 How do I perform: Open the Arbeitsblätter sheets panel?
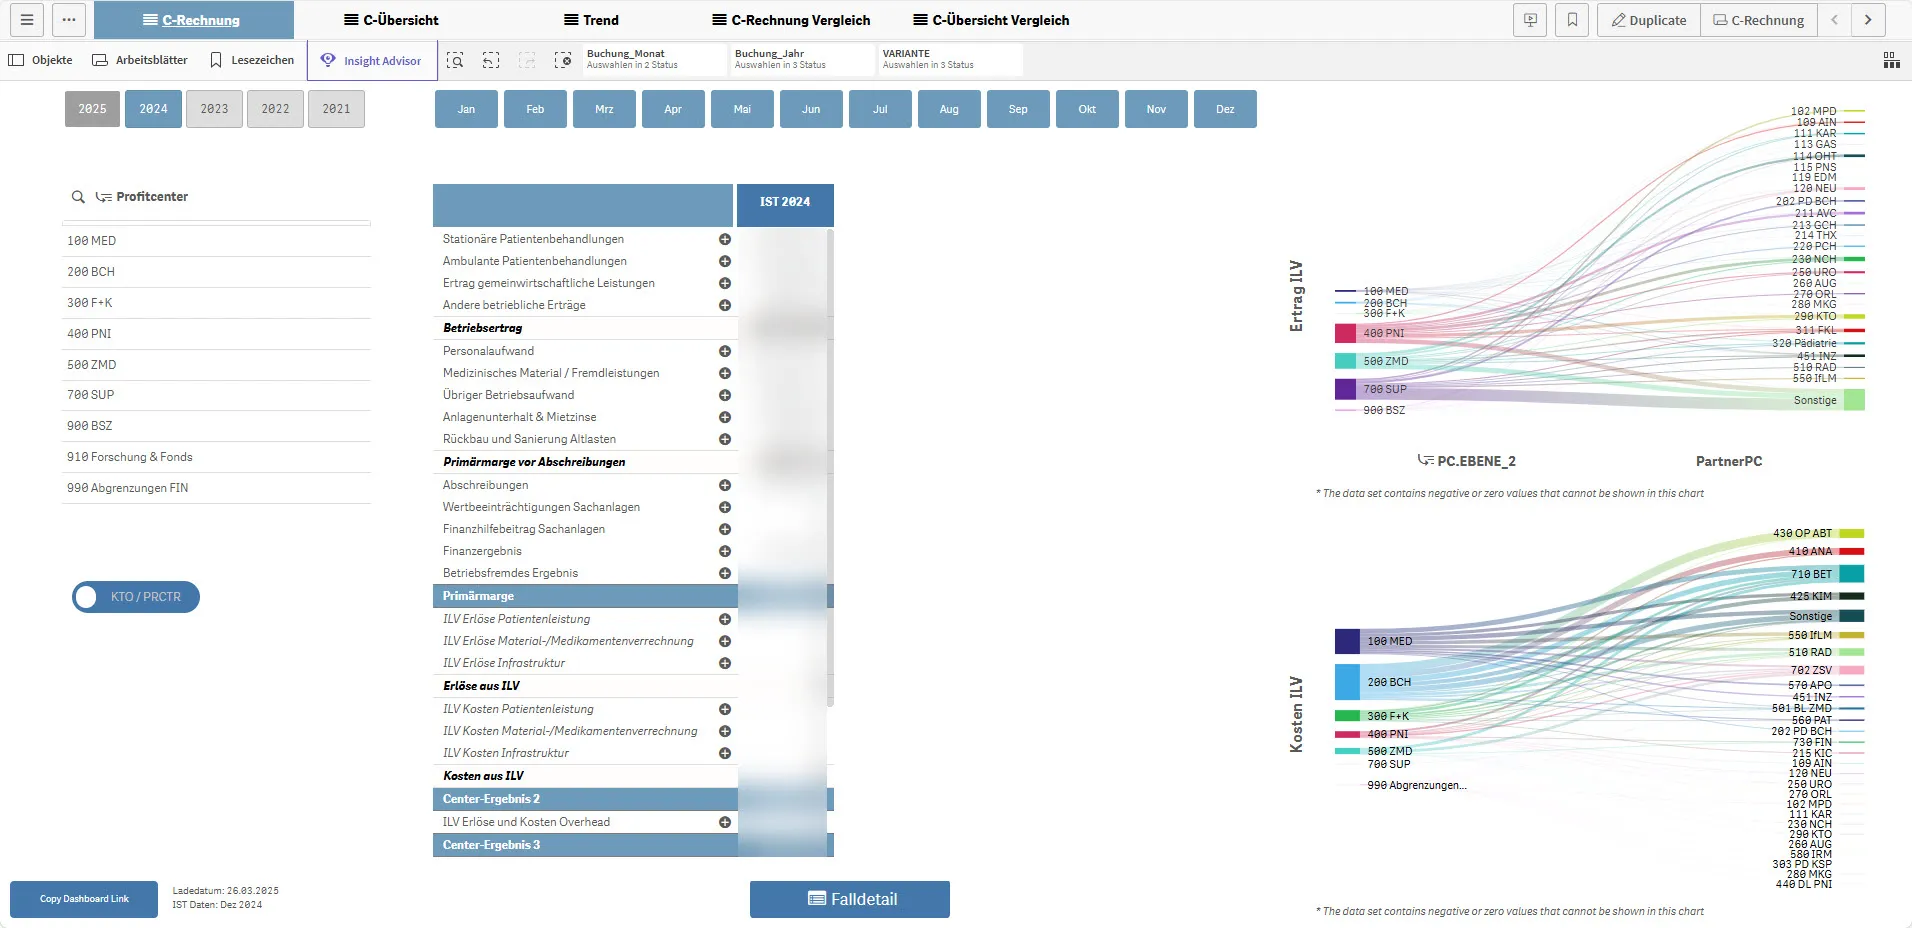point(140,60)
